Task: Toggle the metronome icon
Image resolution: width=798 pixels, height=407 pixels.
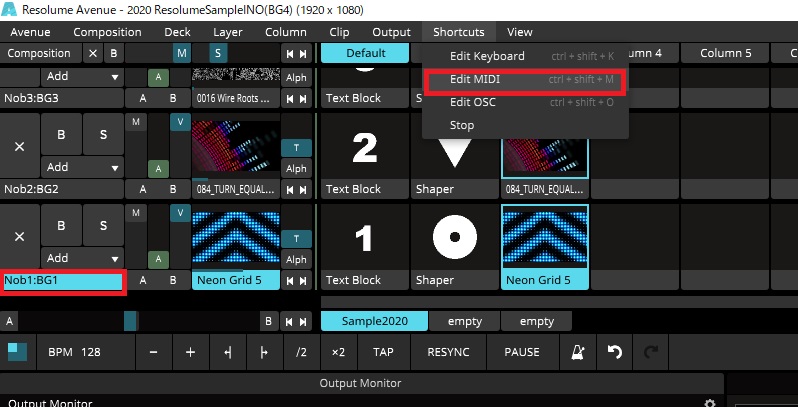Action: pyautogui.click(x=578, y=352)
